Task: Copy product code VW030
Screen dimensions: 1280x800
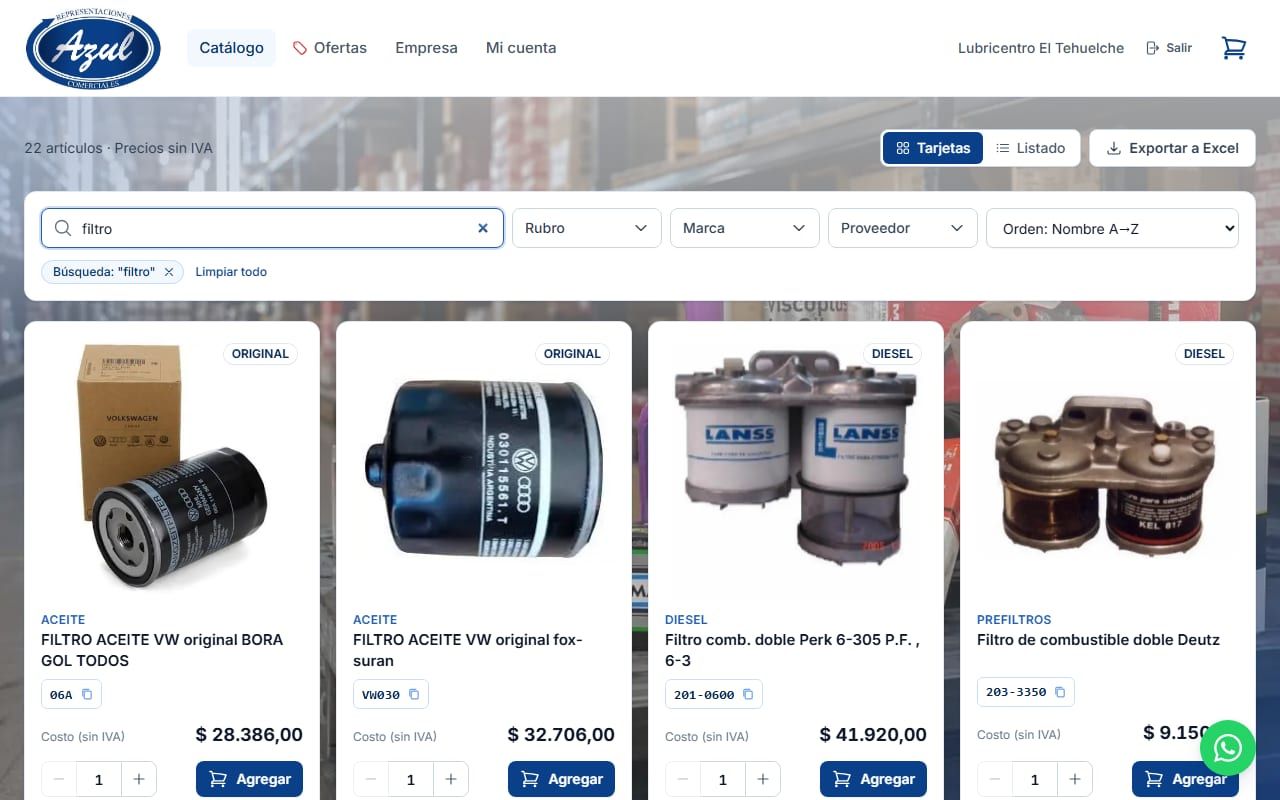Action: pos(415,694)
